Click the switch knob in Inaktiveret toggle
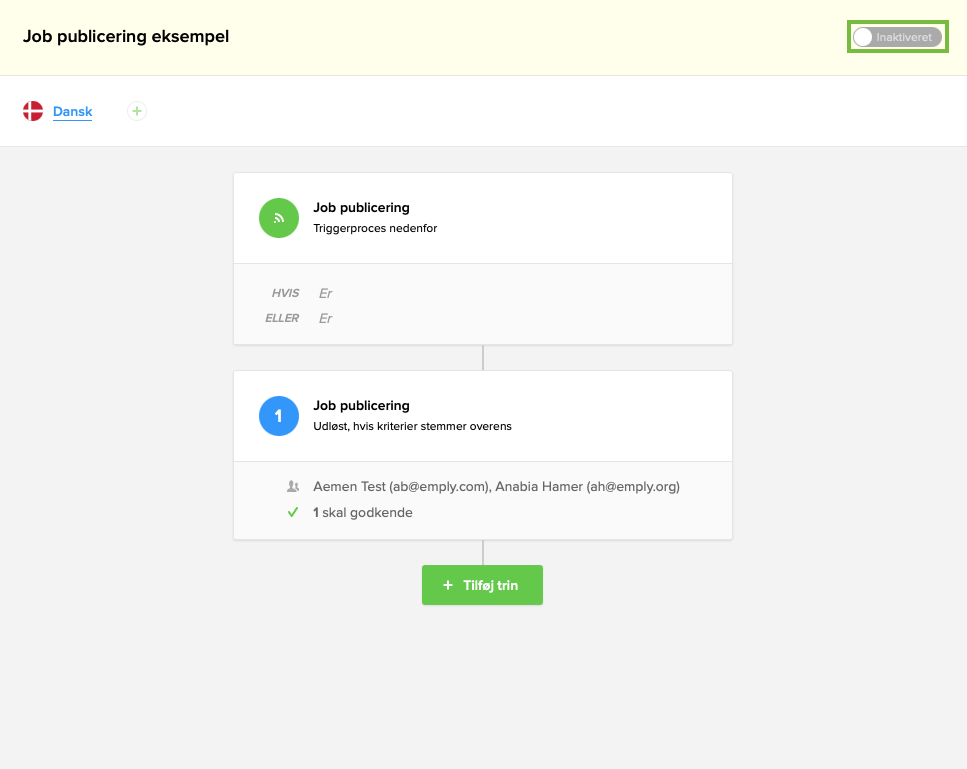The width and height of the screenshot is (967, 769). pos(862,36)
